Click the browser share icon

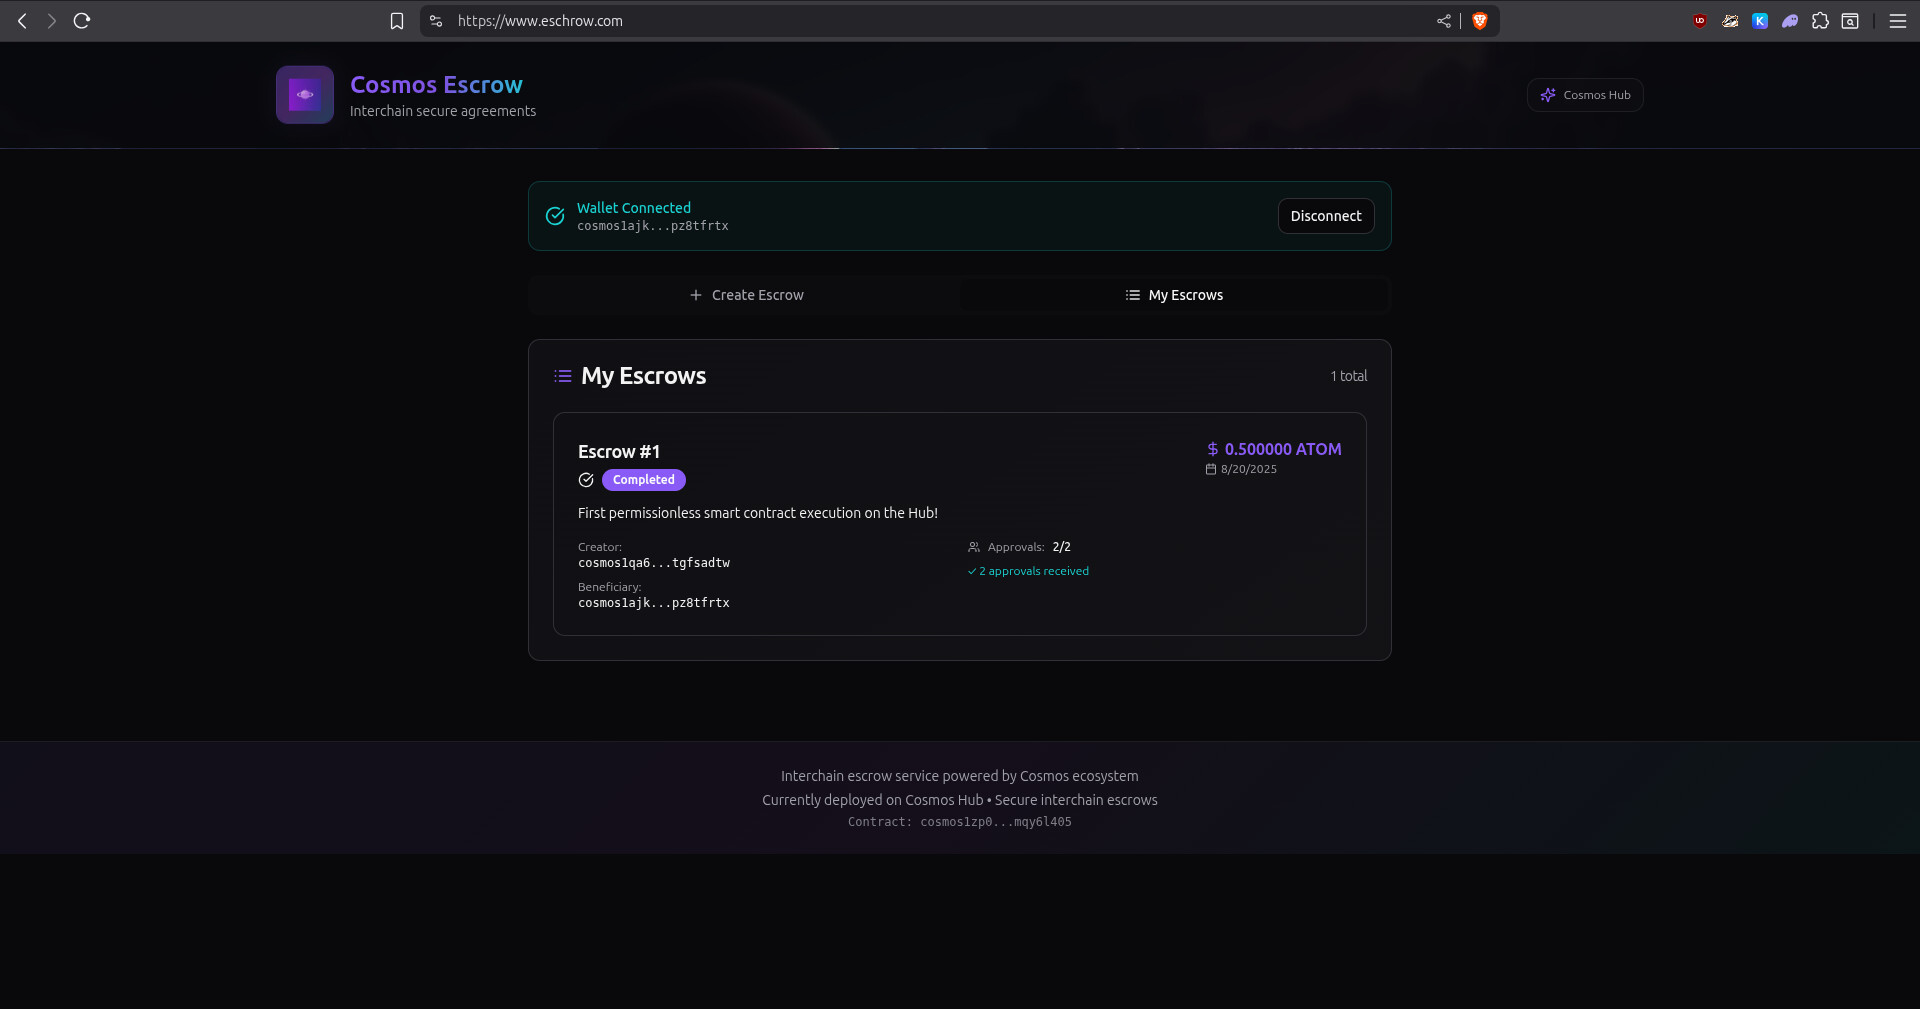[1444, 21]
